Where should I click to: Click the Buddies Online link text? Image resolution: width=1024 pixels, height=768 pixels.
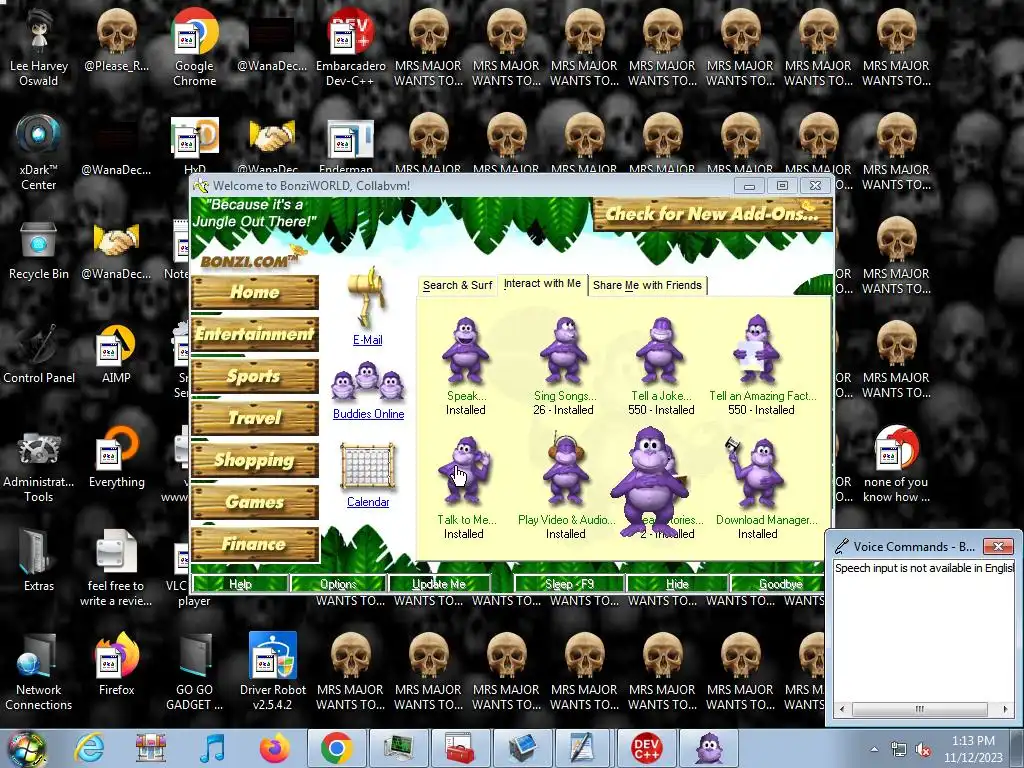click(x=368, y=414)
